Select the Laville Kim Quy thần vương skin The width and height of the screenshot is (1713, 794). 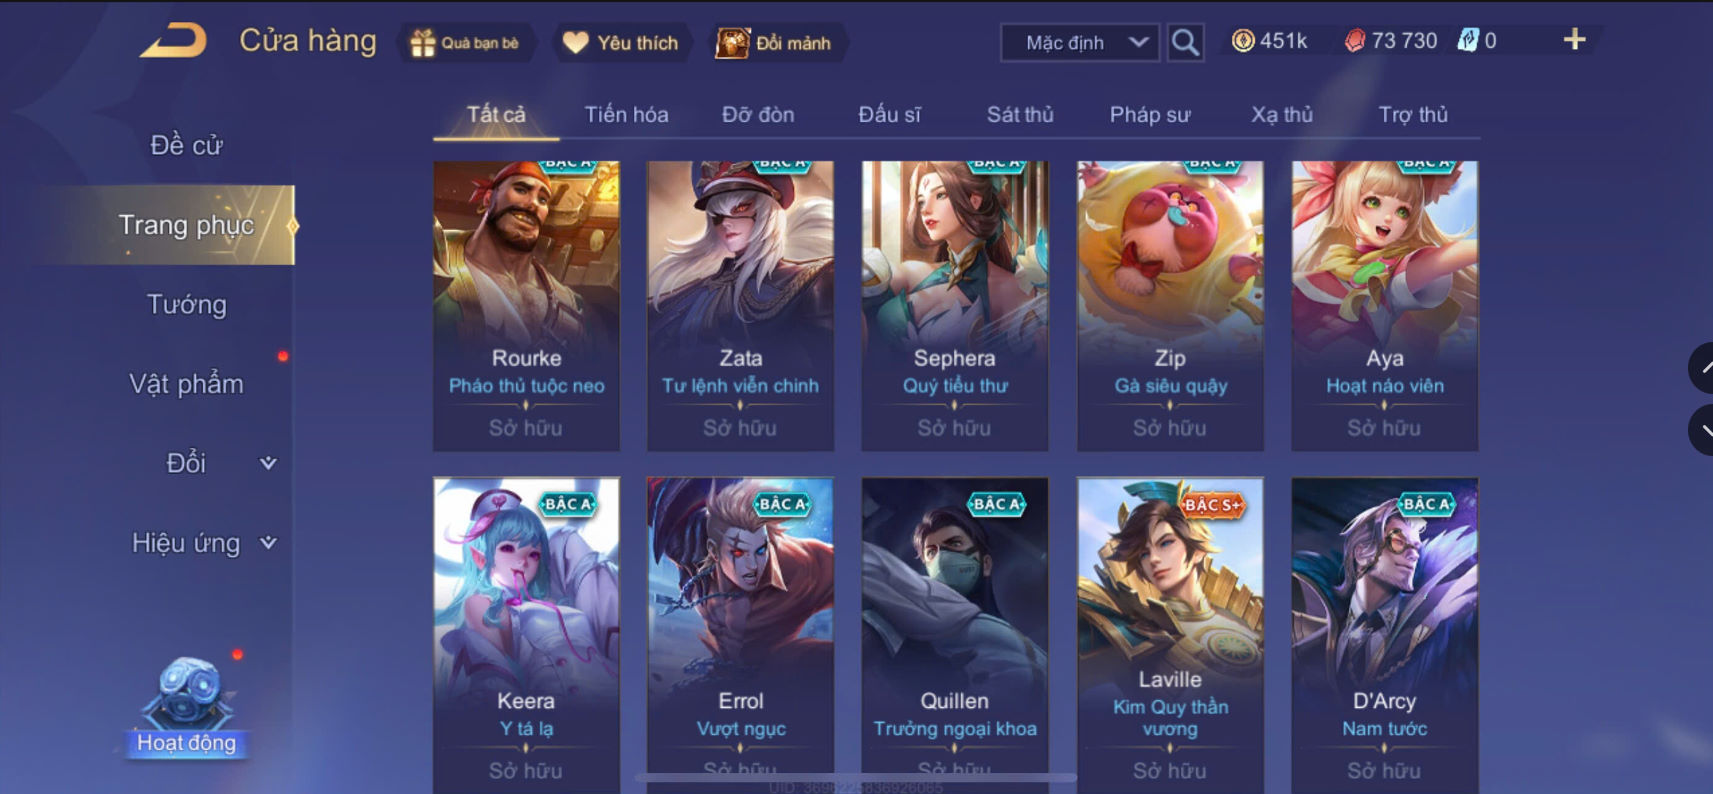[1170, 635]
